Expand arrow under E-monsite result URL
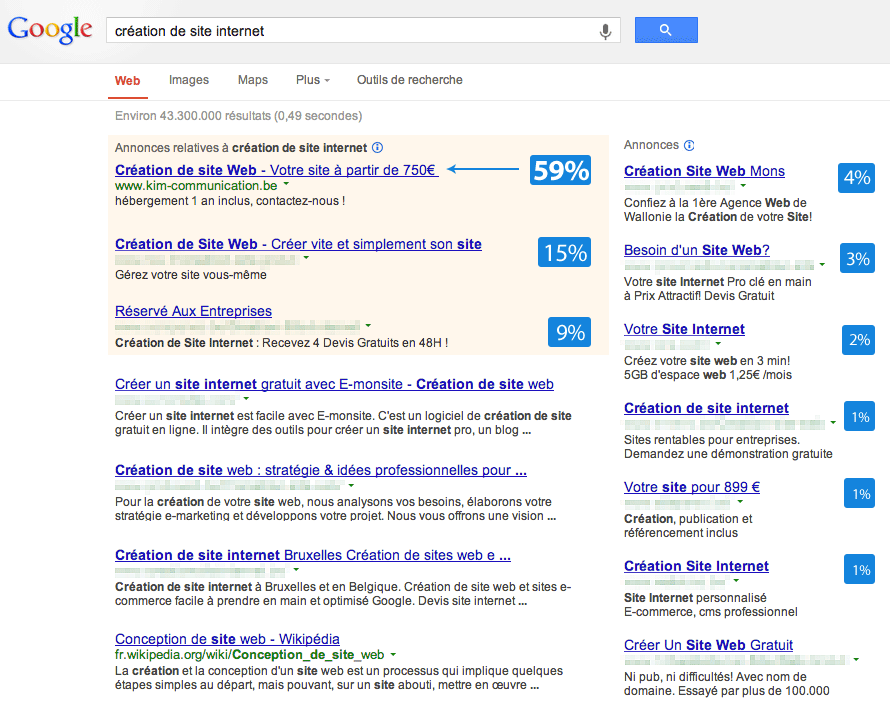The height and width of the screenshot is (705, 890). 246,398
